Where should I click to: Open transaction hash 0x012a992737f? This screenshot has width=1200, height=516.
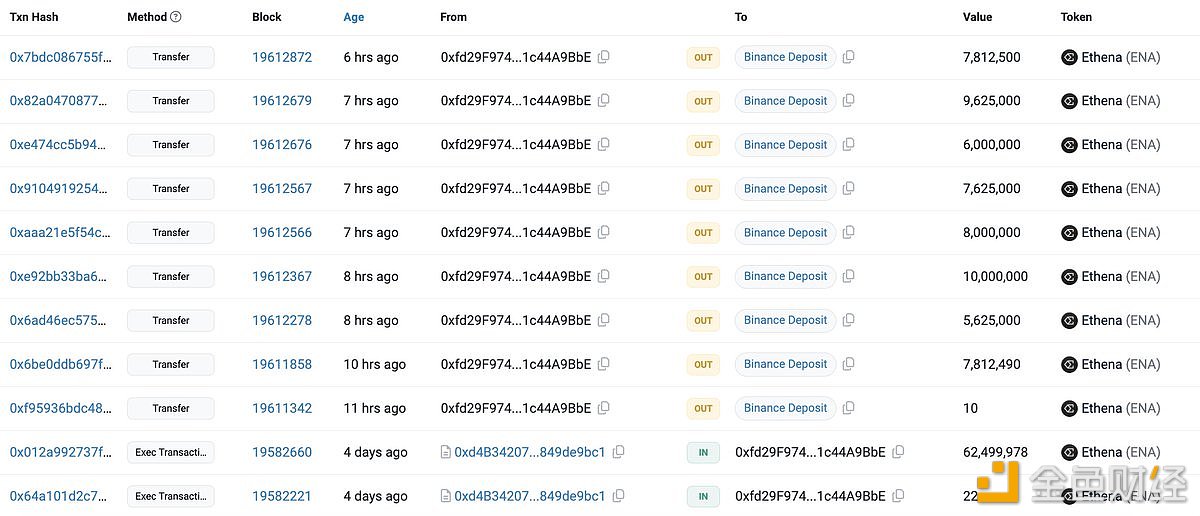coord(61,452)
